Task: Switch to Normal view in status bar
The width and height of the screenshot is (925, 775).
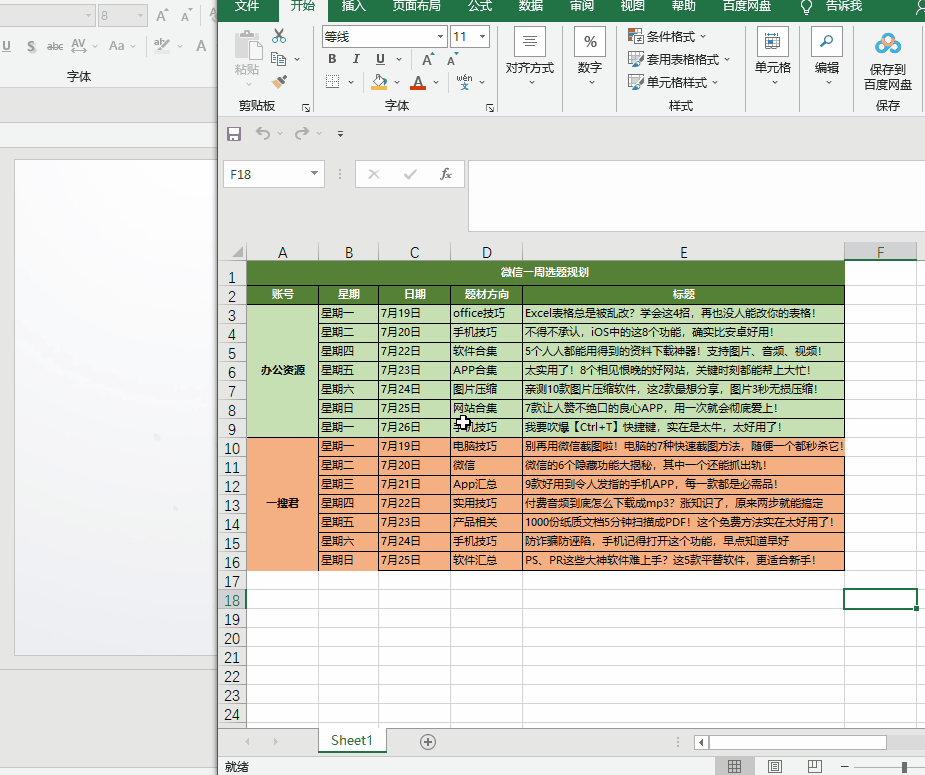Action: [x=734, y=766]
